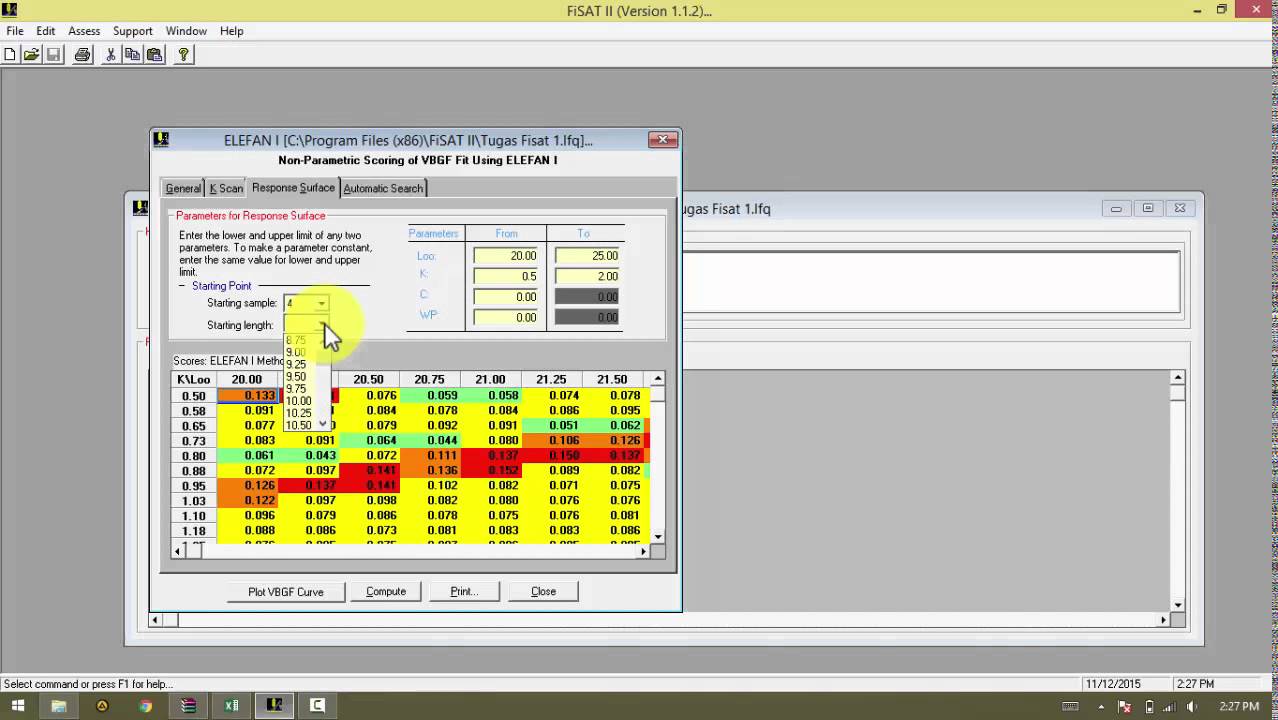Select 10.00 in starting length list
1278x720 pixels.
tap(298, 400)
